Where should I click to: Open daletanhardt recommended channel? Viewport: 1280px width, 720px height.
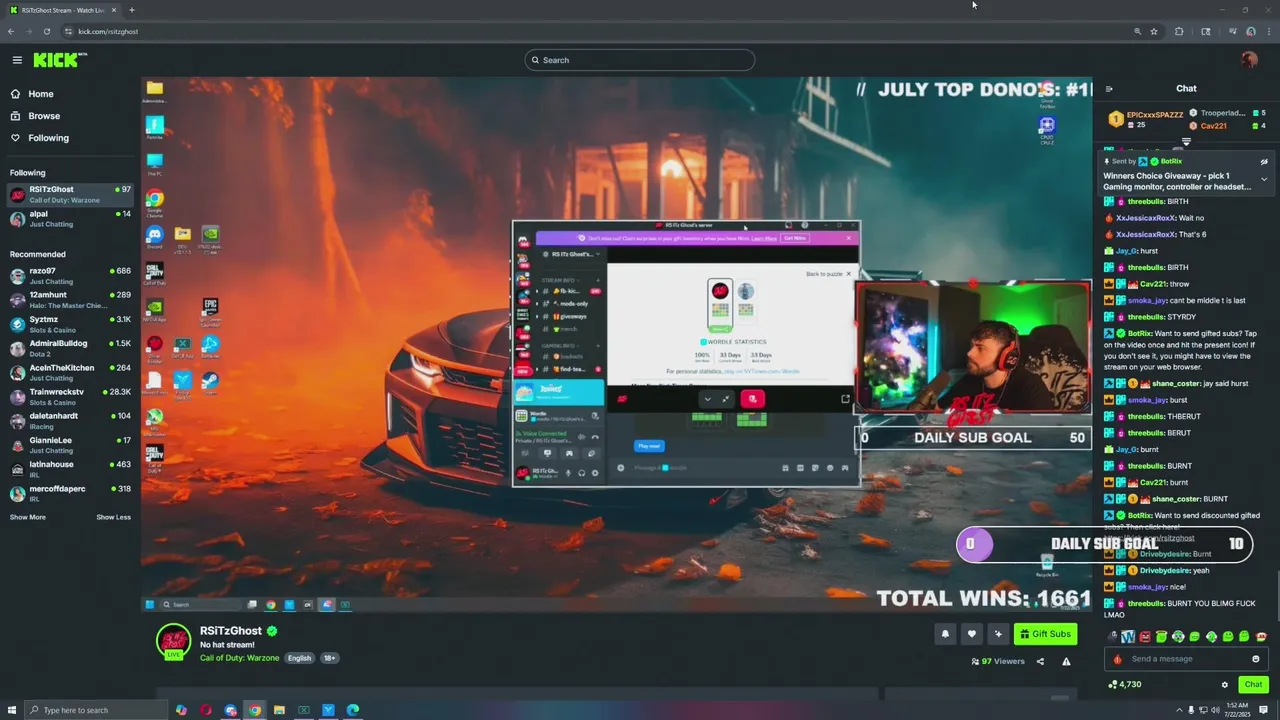[x=70, y=421]
